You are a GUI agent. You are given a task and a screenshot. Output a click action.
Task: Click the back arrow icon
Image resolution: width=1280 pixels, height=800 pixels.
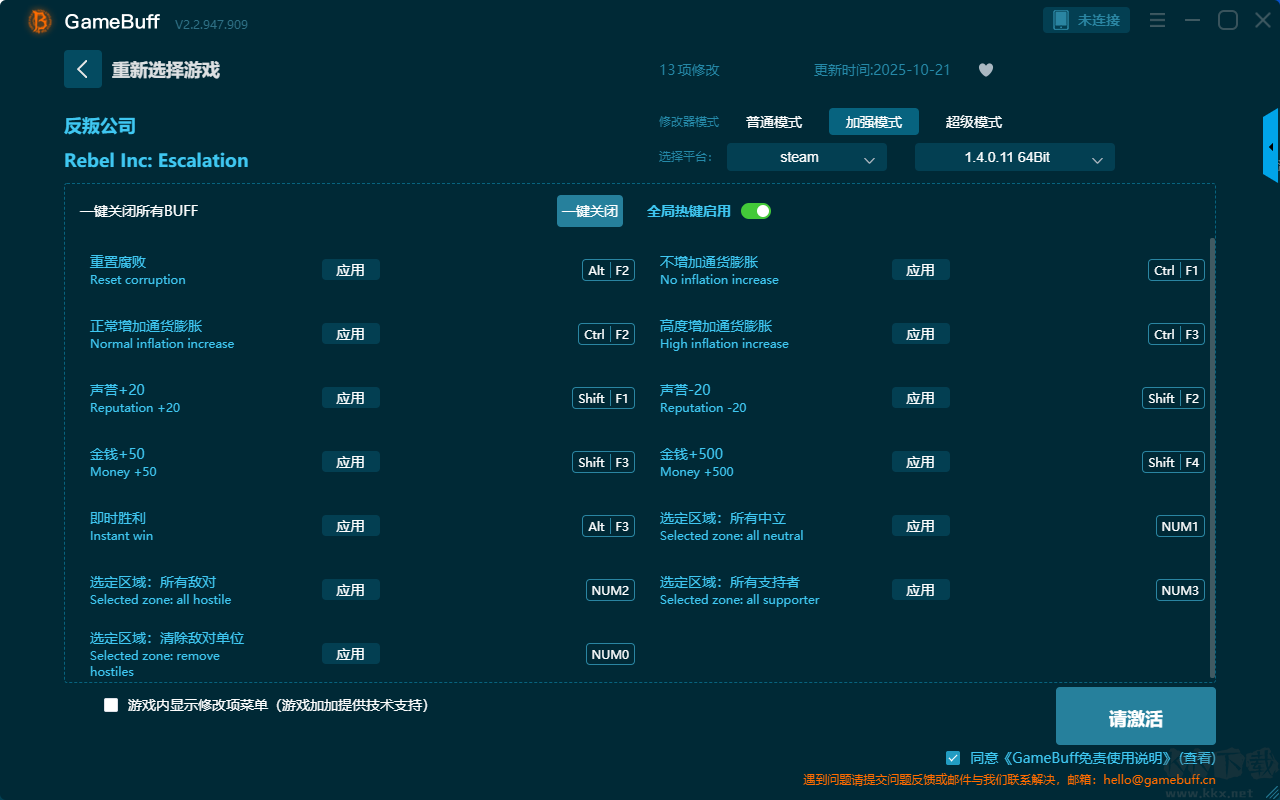click(82, 69)
